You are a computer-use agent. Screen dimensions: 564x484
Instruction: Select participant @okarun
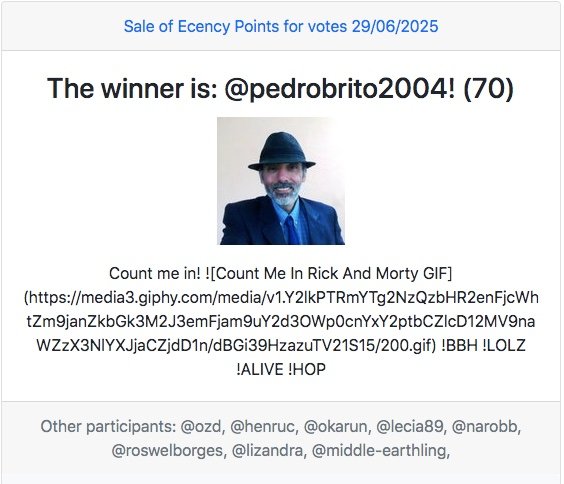pyautogui.click(x=337, y=427)
